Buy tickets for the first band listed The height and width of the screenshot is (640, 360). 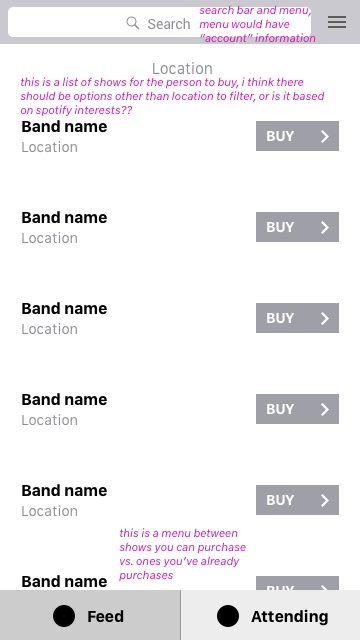coord(297,136)
